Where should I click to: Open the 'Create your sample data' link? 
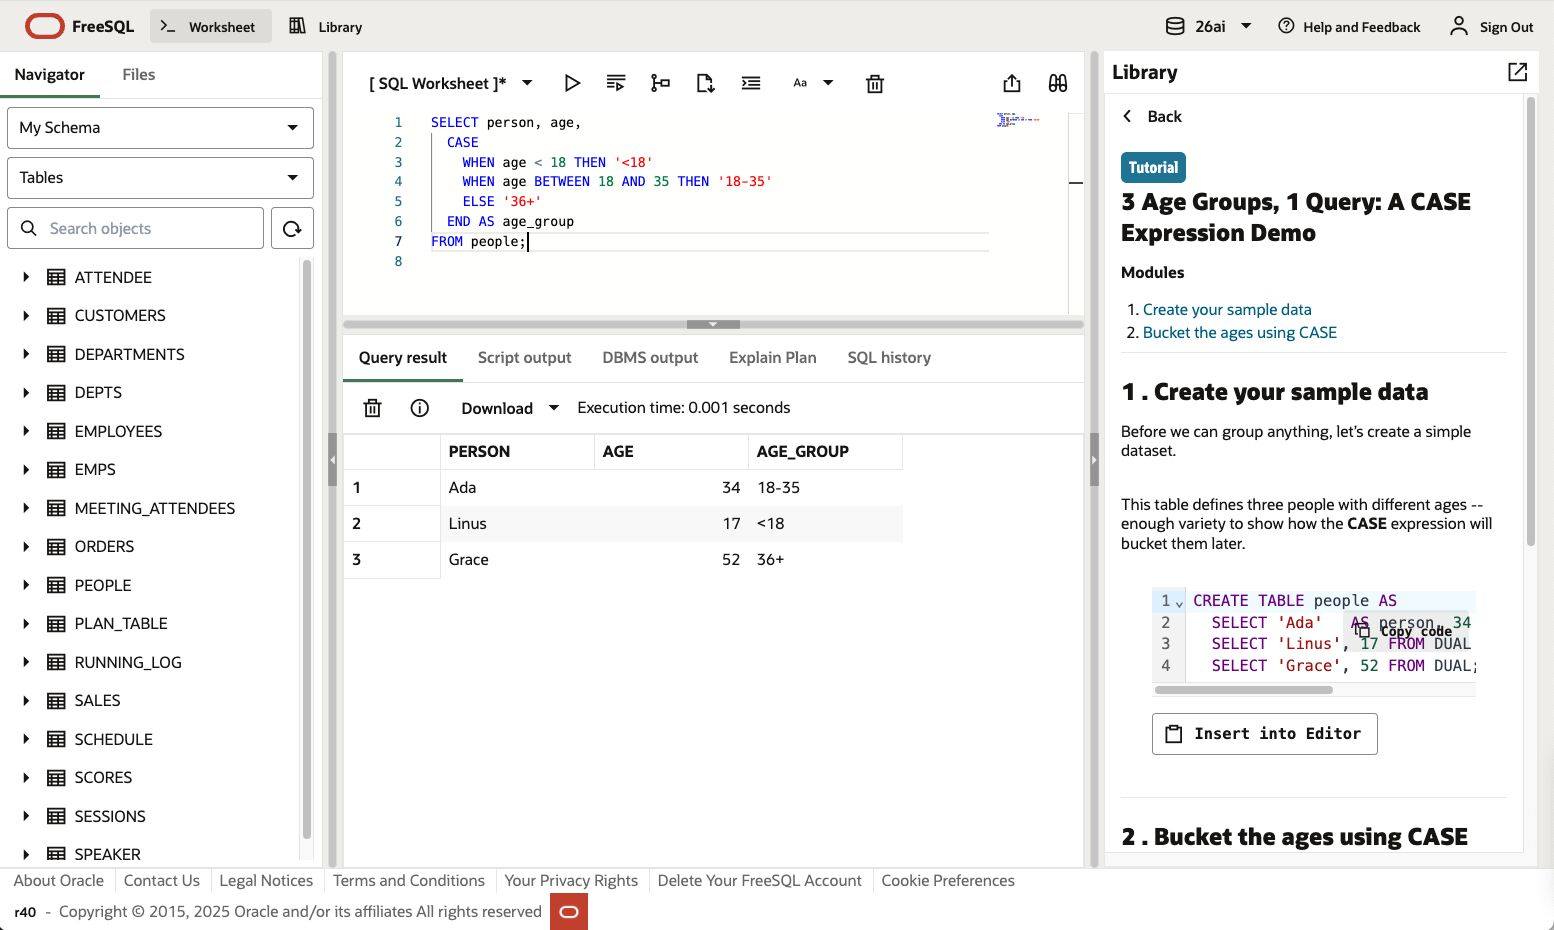(x=1227, y=310)
